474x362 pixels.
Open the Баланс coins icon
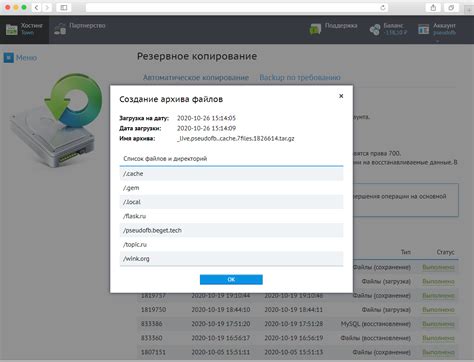[x=375, y=29]
